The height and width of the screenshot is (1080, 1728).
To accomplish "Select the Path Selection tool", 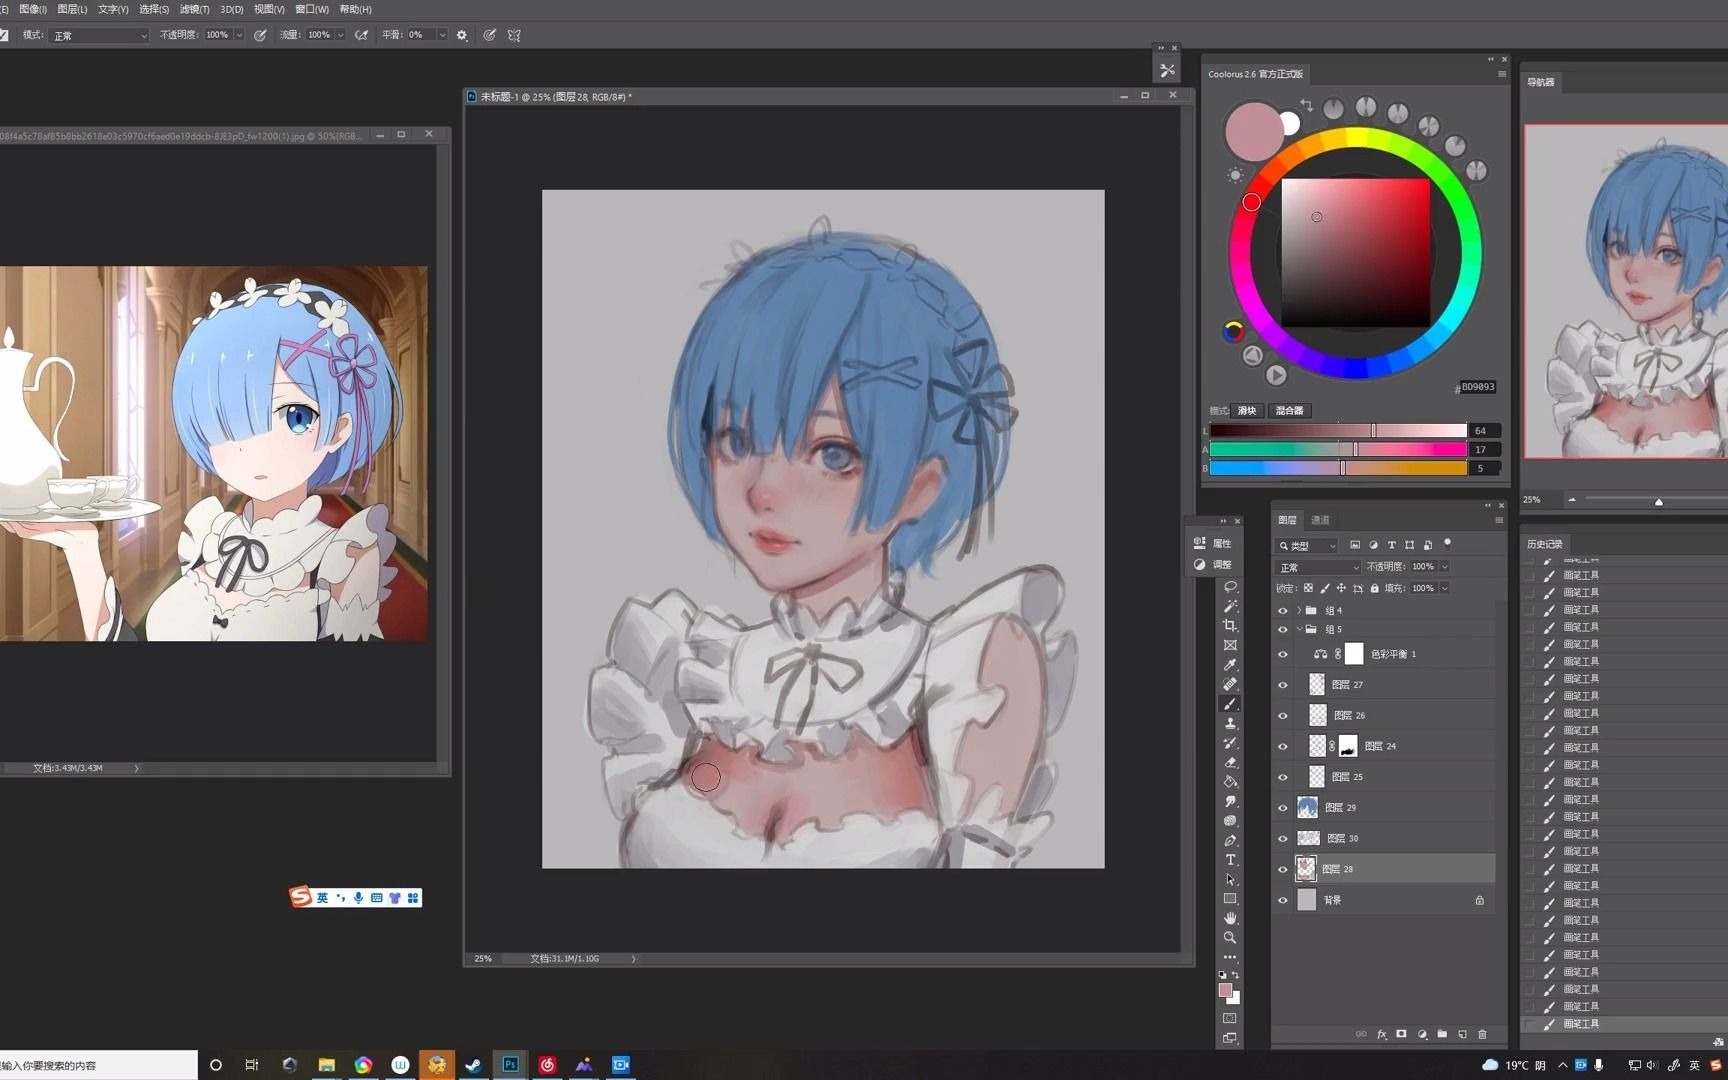I will [1230, 879].
